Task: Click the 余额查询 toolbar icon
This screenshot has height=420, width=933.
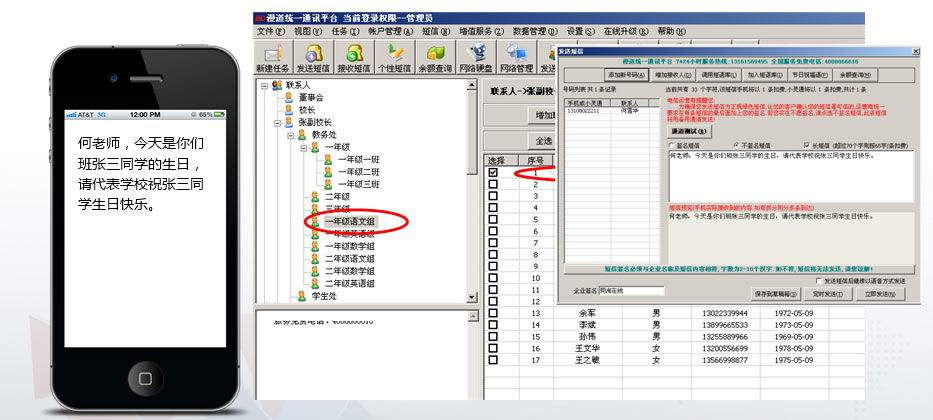Action: click(435, 57)
